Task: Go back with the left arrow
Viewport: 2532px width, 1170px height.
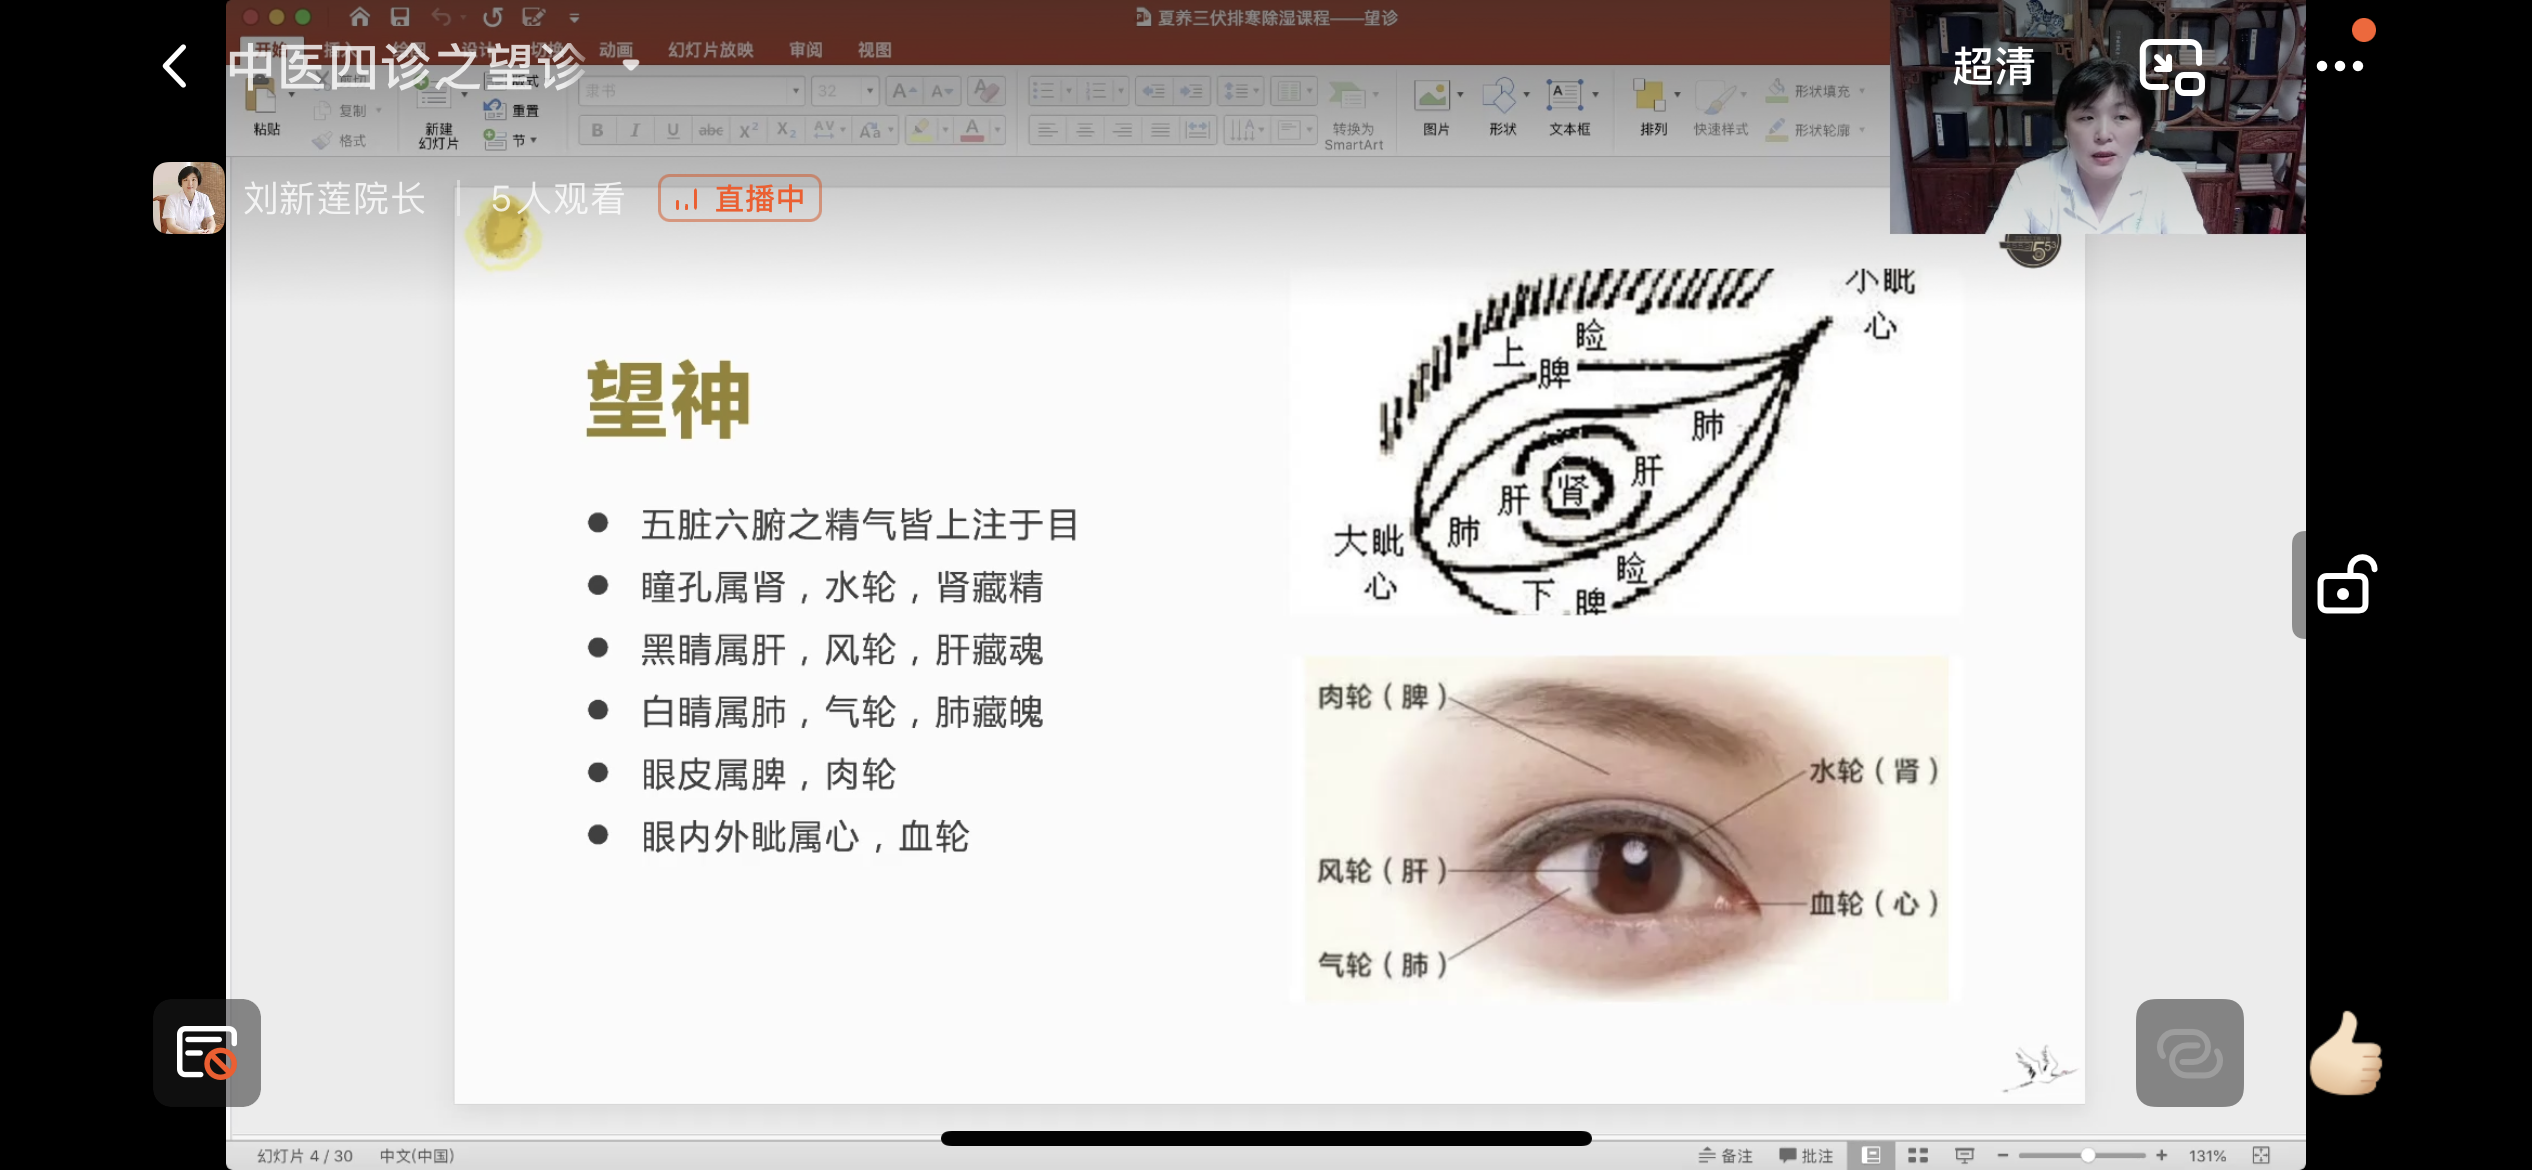Action: pyautogui.click(x=176, y=66)
